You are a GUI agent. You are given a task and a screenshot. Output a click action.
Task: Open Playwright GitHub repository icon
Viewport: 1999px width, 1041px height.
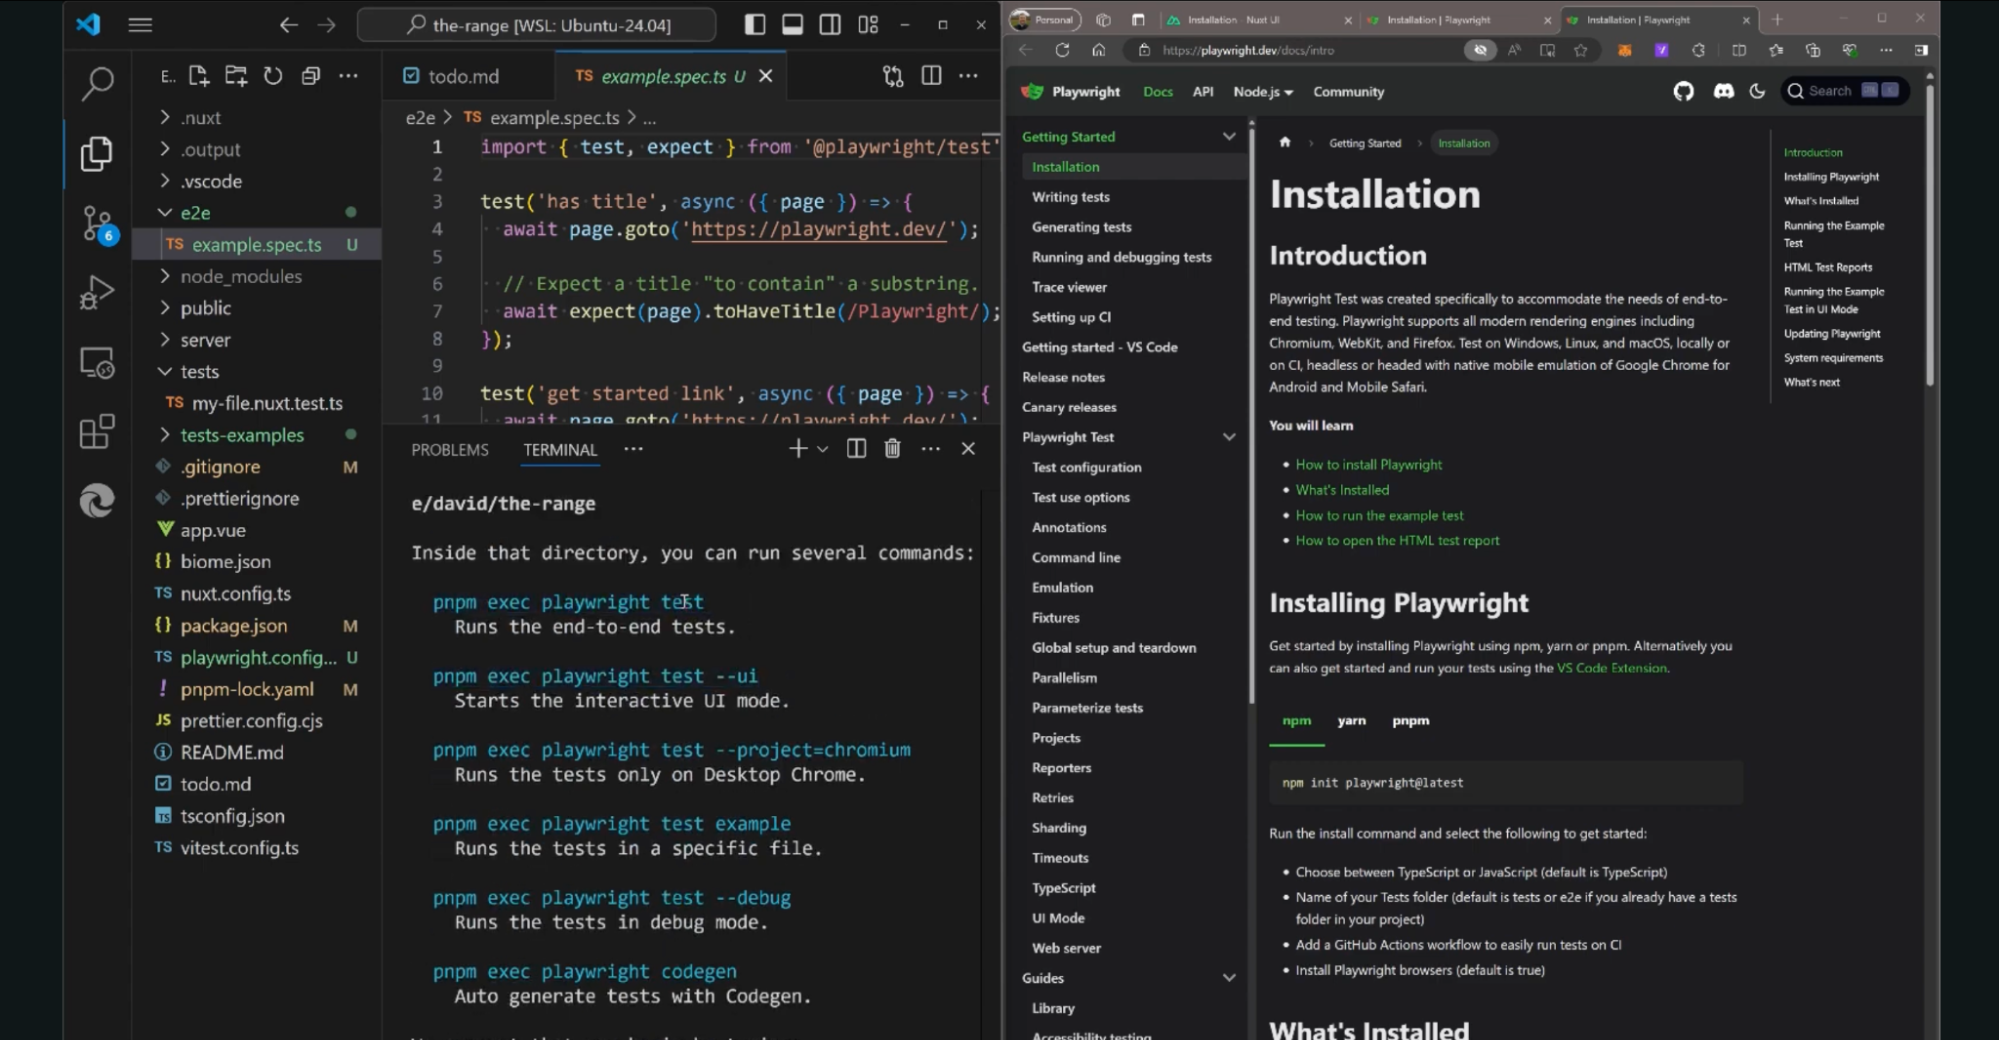click(x=1683, y=91)
